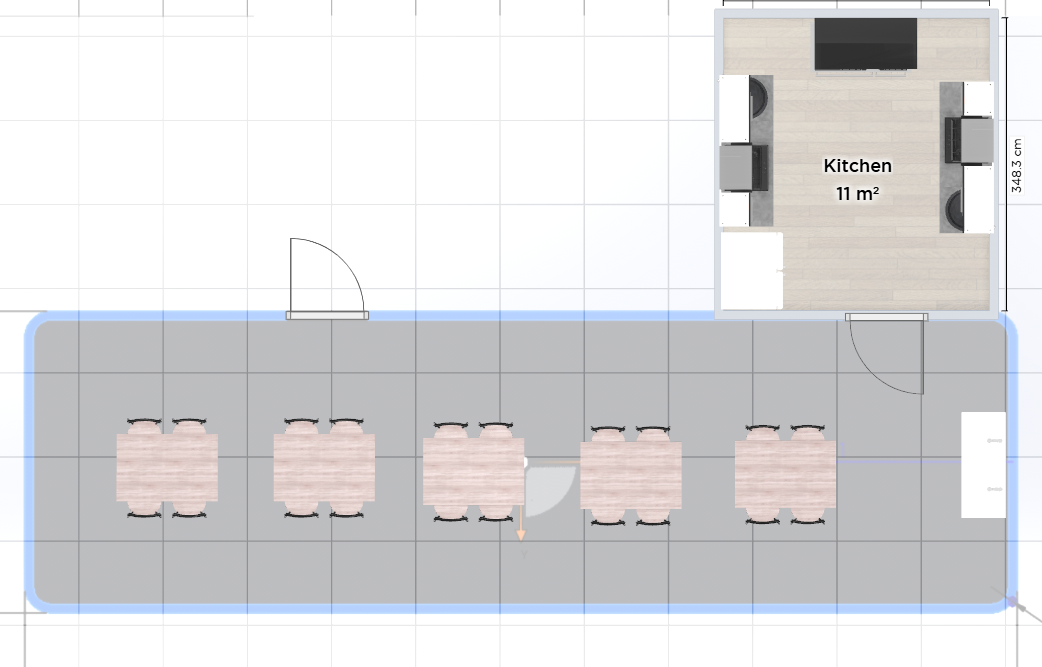
Task: Click the top-right white cabinet in the kitchen
Action: click(978, 99)
